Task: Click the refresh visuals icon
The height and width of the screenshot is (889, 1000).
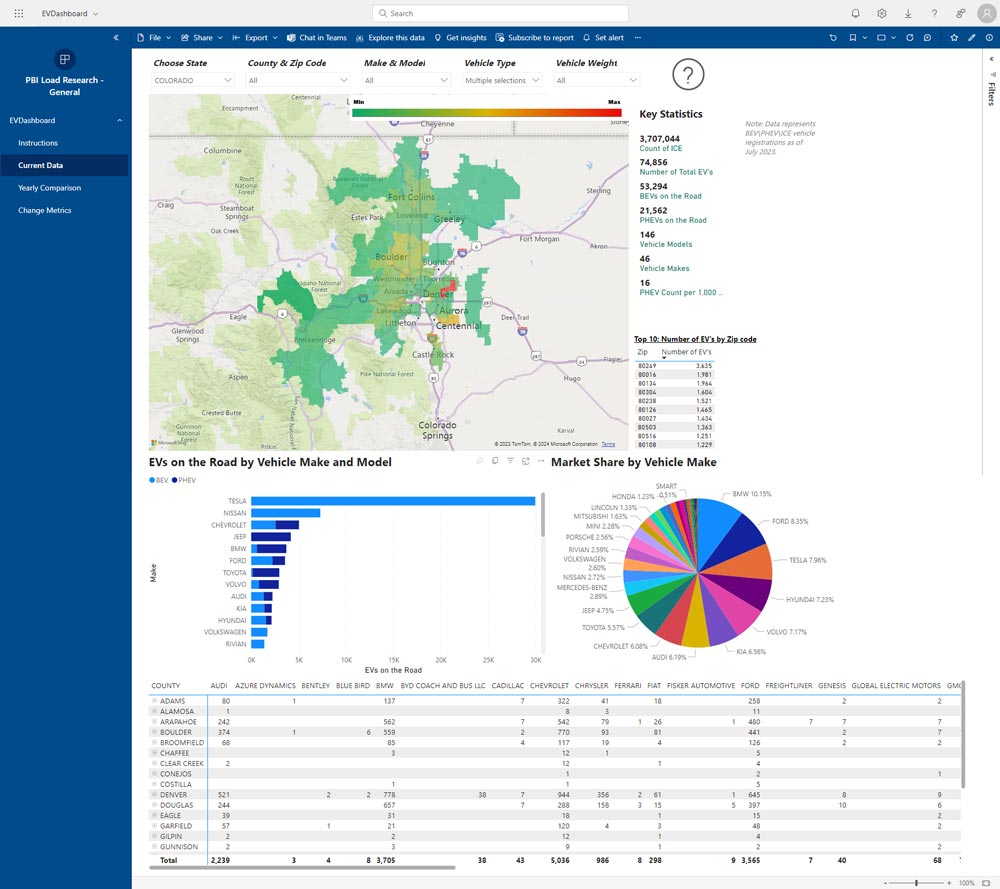Action: (x=909, y=37)
